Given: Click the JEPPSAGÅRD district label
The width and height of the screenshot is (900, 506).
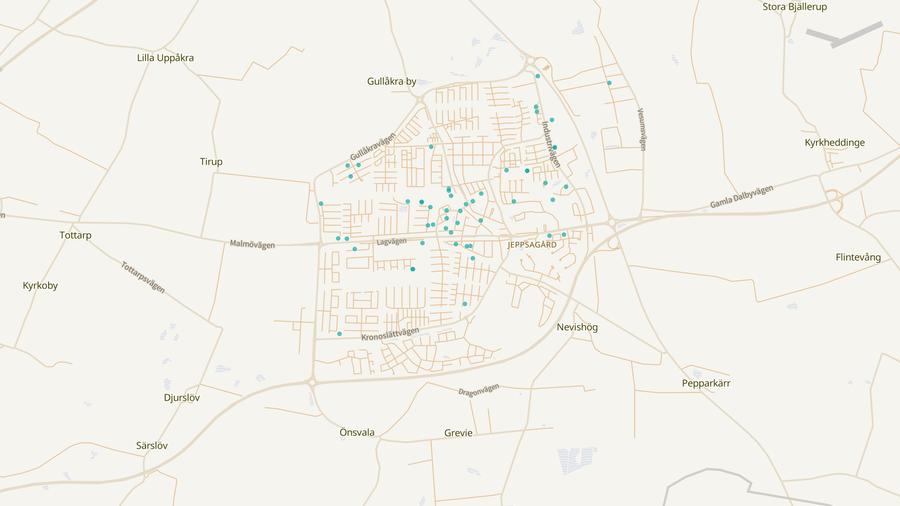Looking at the screenshot, I should tap(532, 245).
